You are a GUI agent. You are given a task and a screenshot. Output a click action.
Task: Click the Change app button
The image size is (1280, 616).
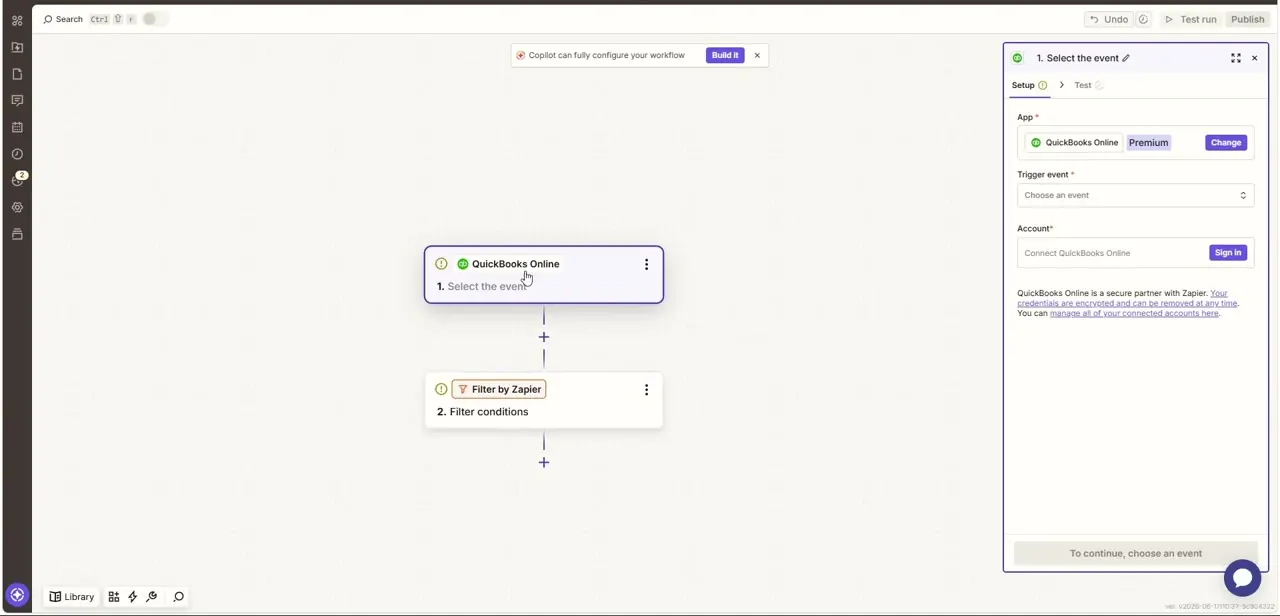1226,143
